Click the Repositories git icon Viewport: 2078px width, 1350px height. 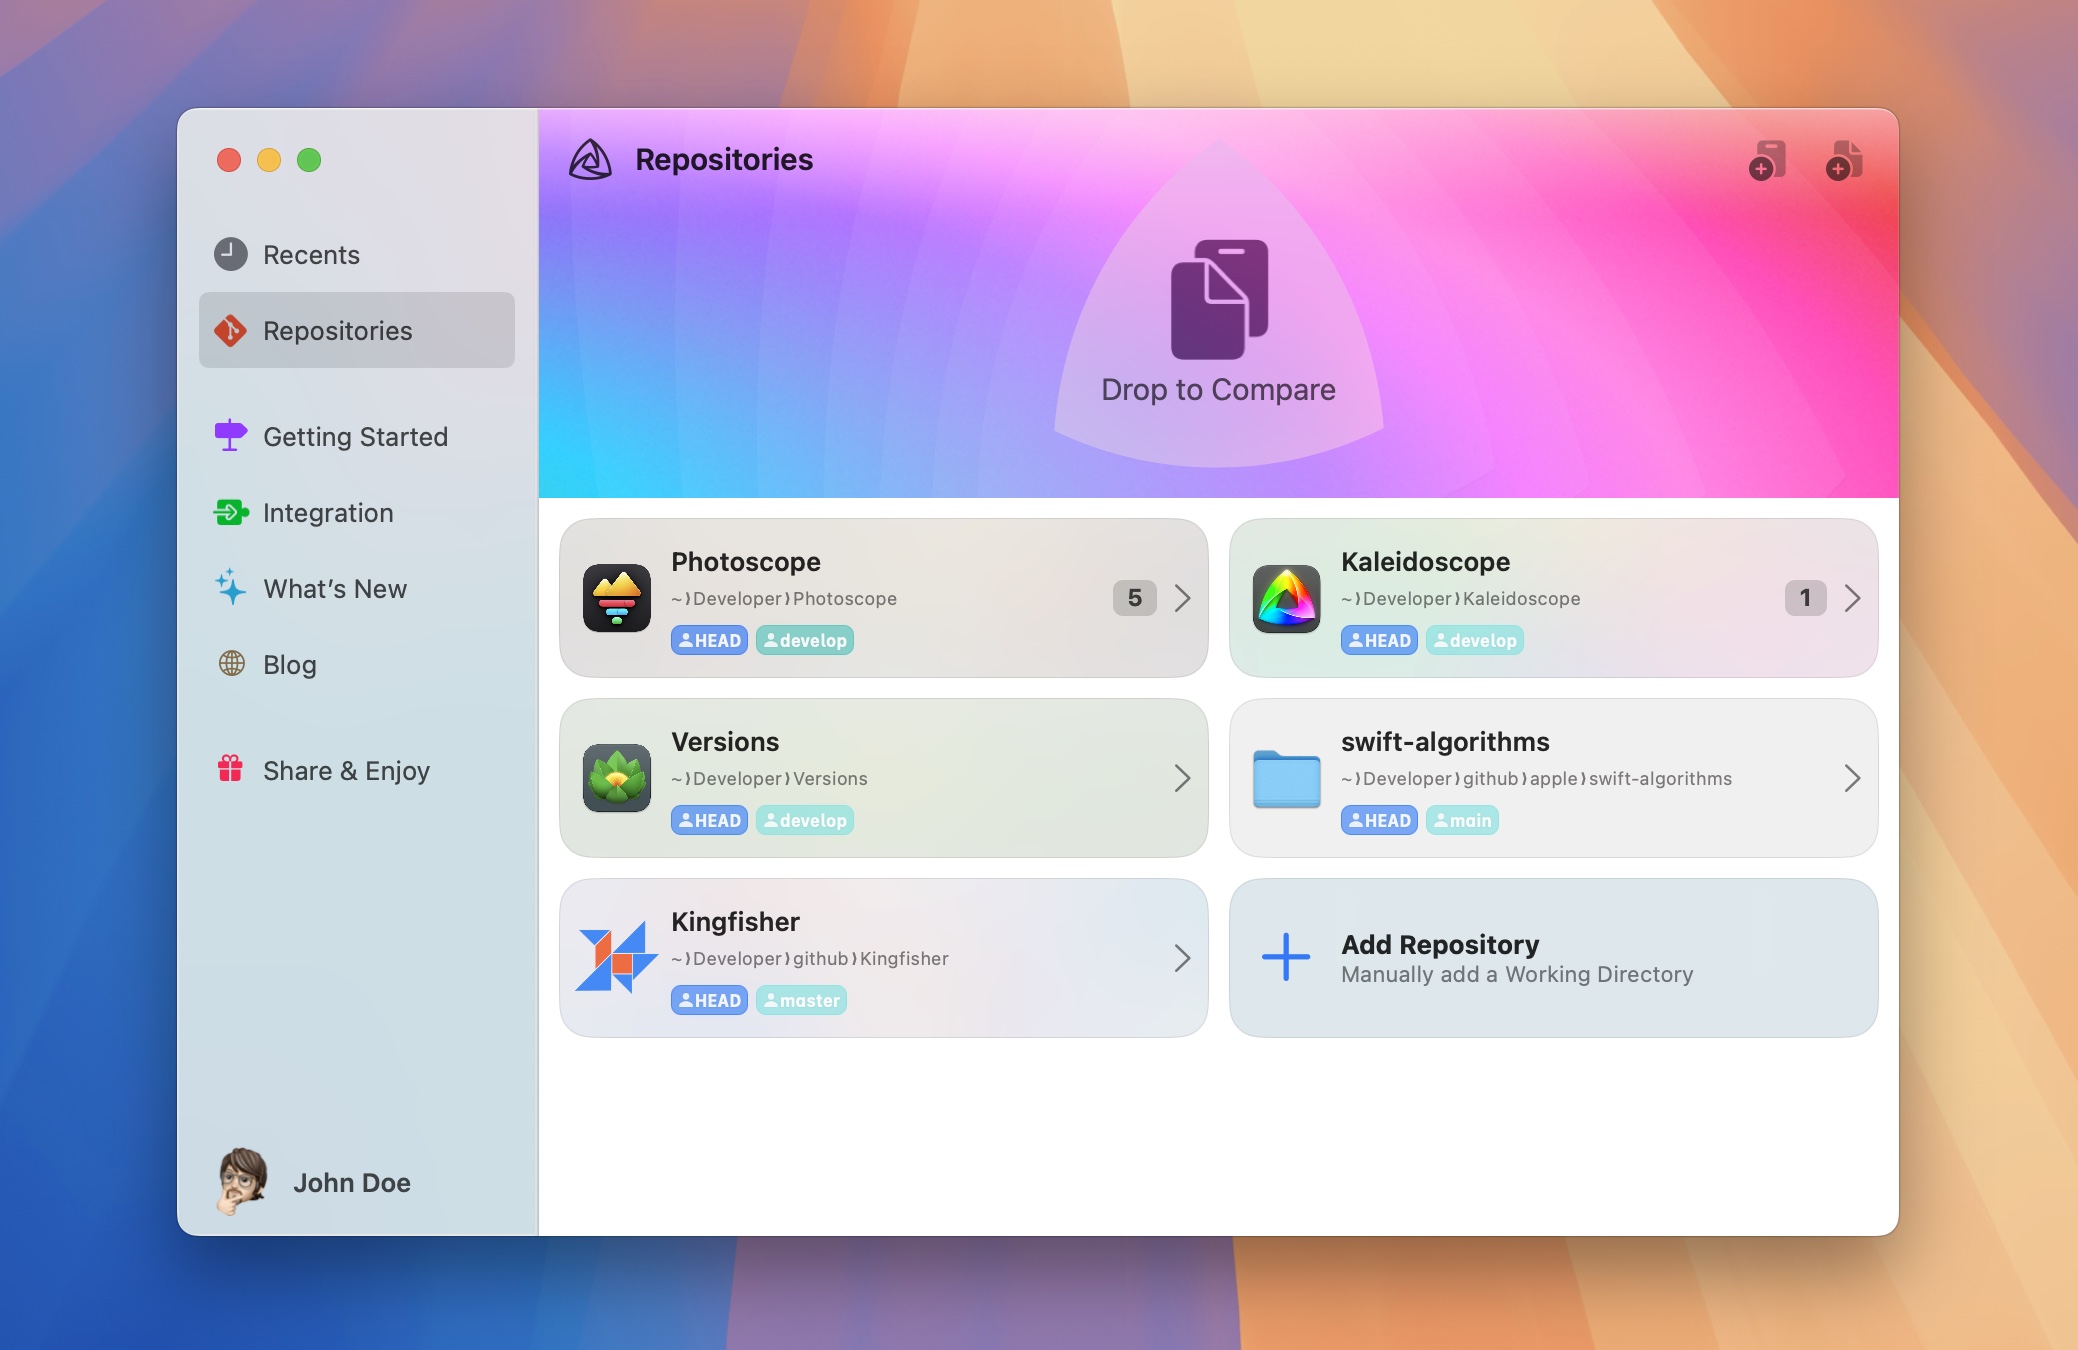[x=231, y=330]
